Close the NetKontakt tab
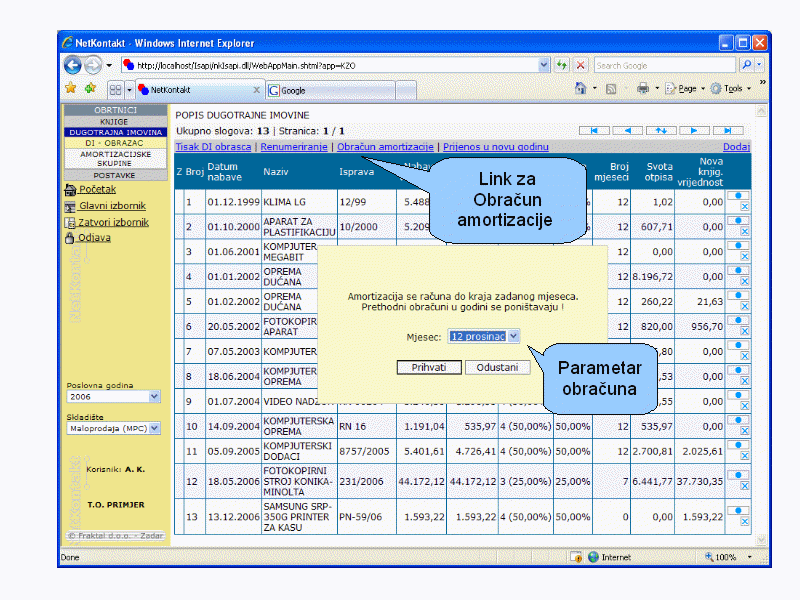This screenshot has height=600, width=800. pos(257,90)
